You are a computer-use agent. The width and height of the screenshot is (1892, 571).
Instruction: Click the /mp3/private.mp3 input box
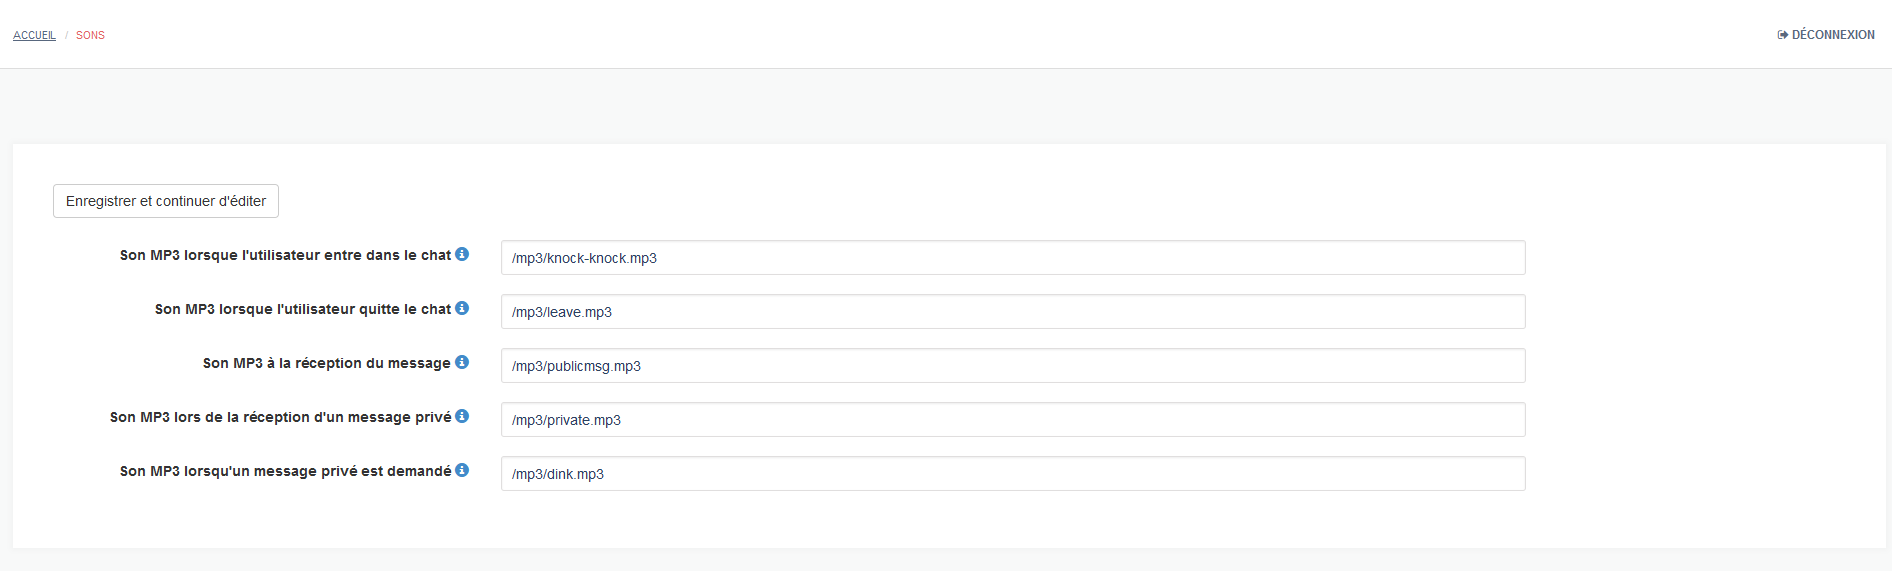(1013, 420)
